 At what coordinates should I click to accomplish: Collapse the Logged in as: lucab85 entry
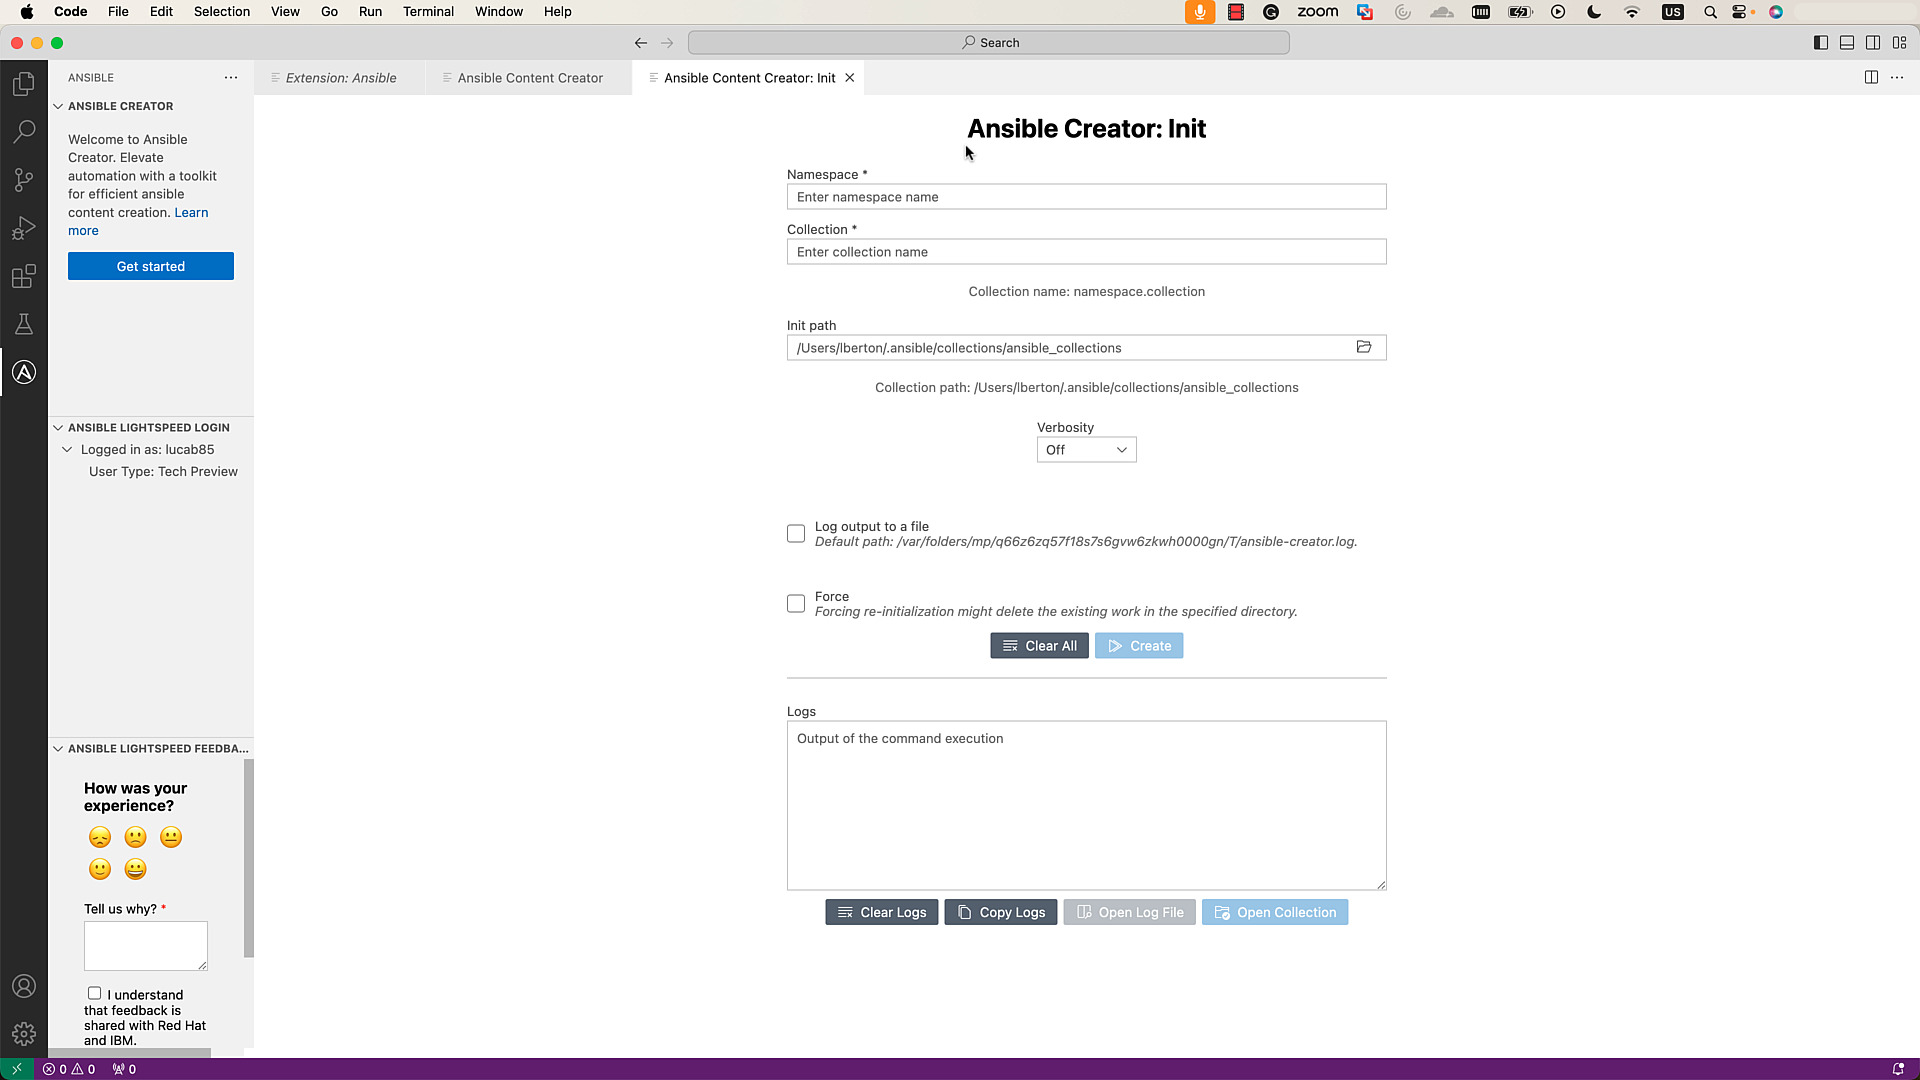[67, 449]
